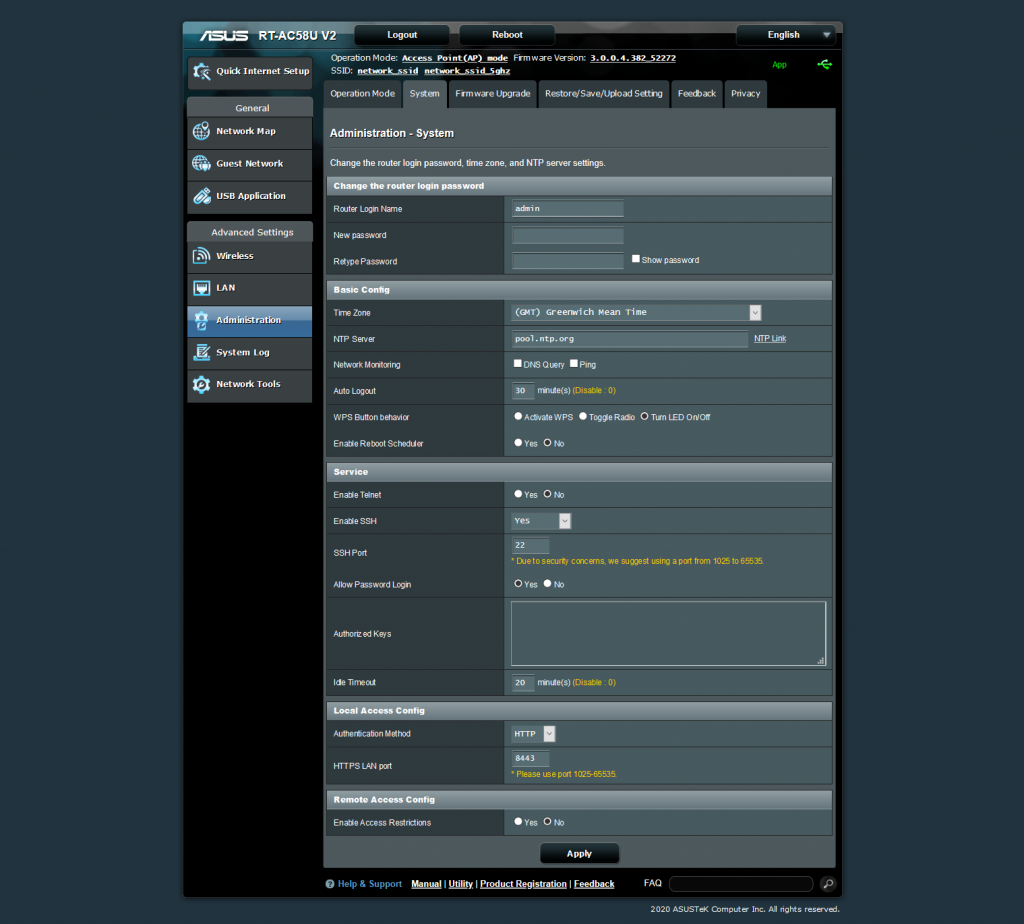1024x924 pixels.
Task: Click the Reboot button
Action: point(507,35)
